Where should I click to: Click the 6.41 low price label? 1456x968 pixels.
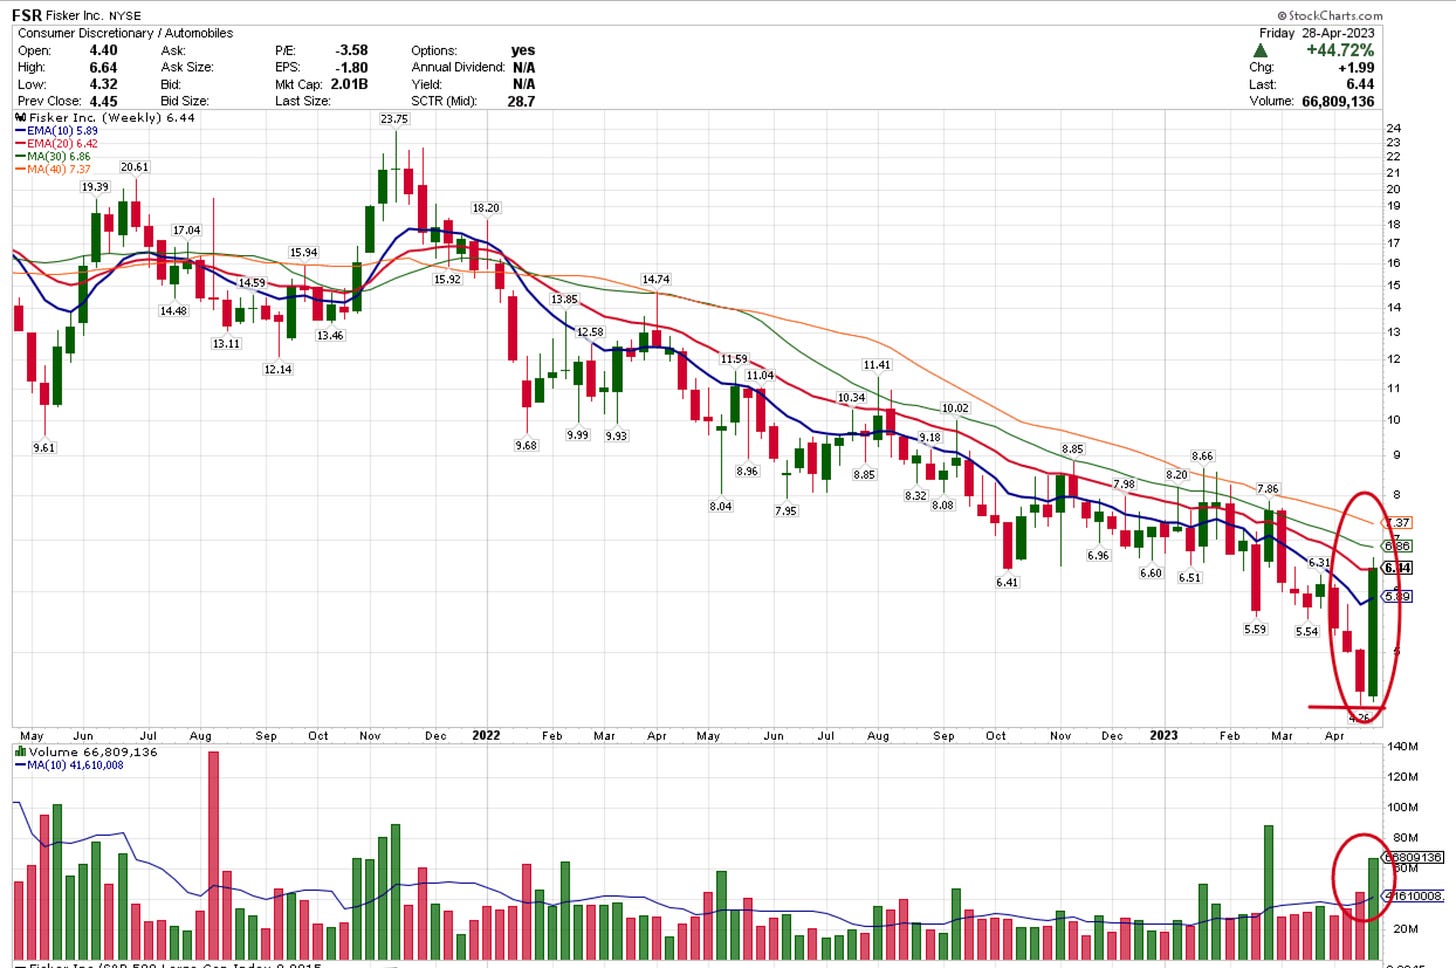pyautogui.click(x=1007, y=582)
